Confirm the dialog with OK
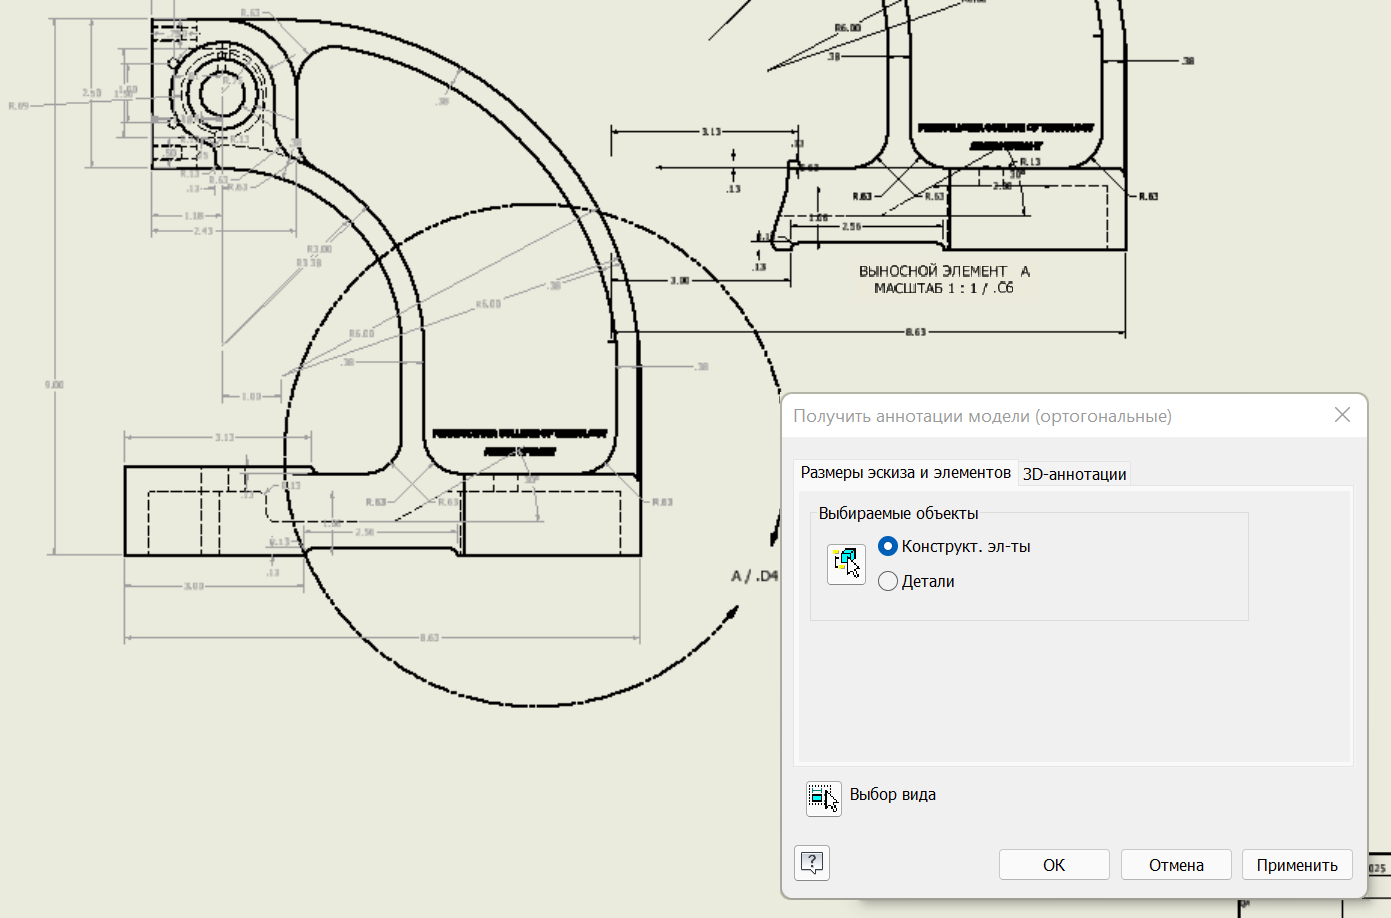1391x918 pixels. pos(1054,865)
